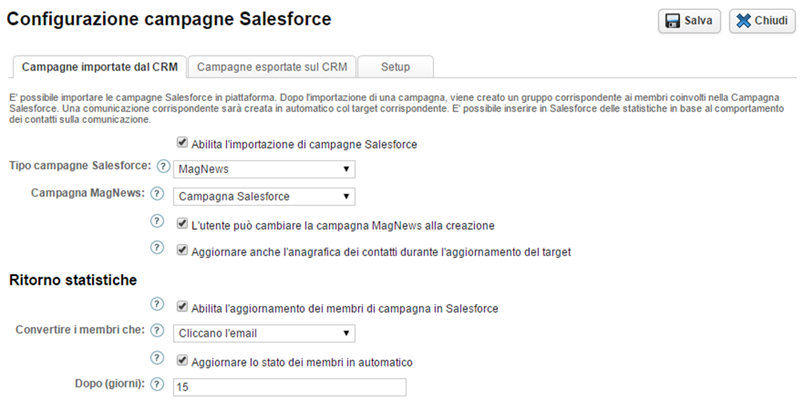
Task: Open the Convertire i membri che dropdown
Action: click(x=264, y=334)
